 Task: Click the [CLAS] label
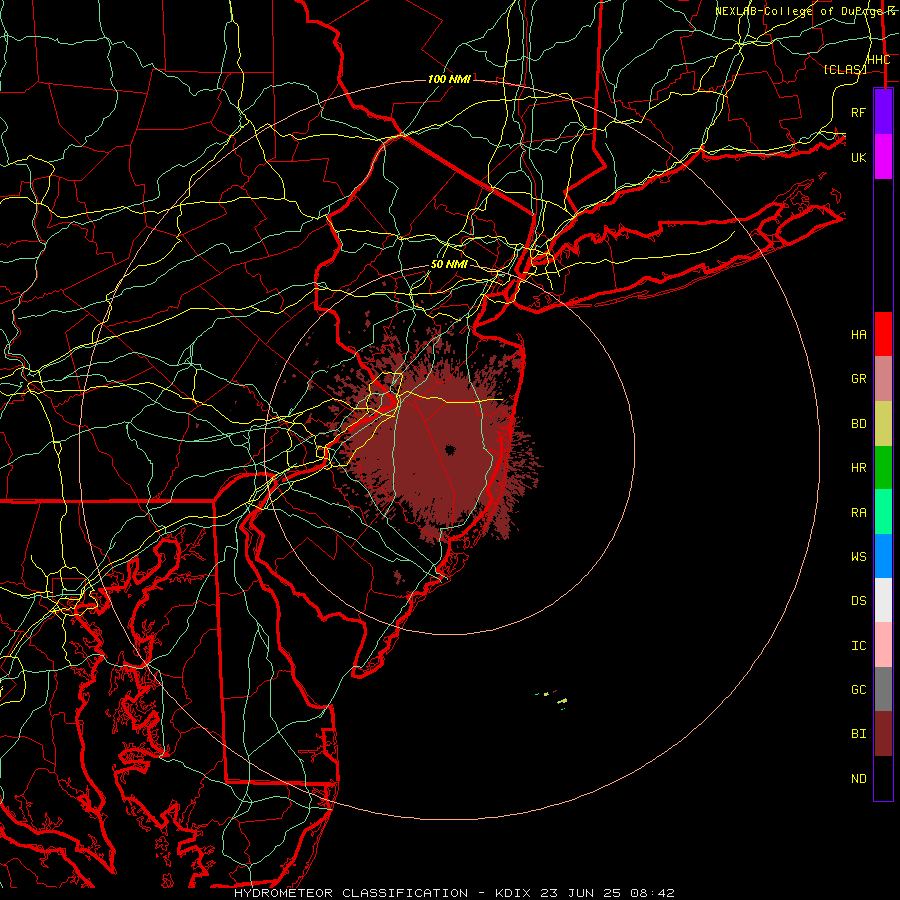click(x=845, y=69)
